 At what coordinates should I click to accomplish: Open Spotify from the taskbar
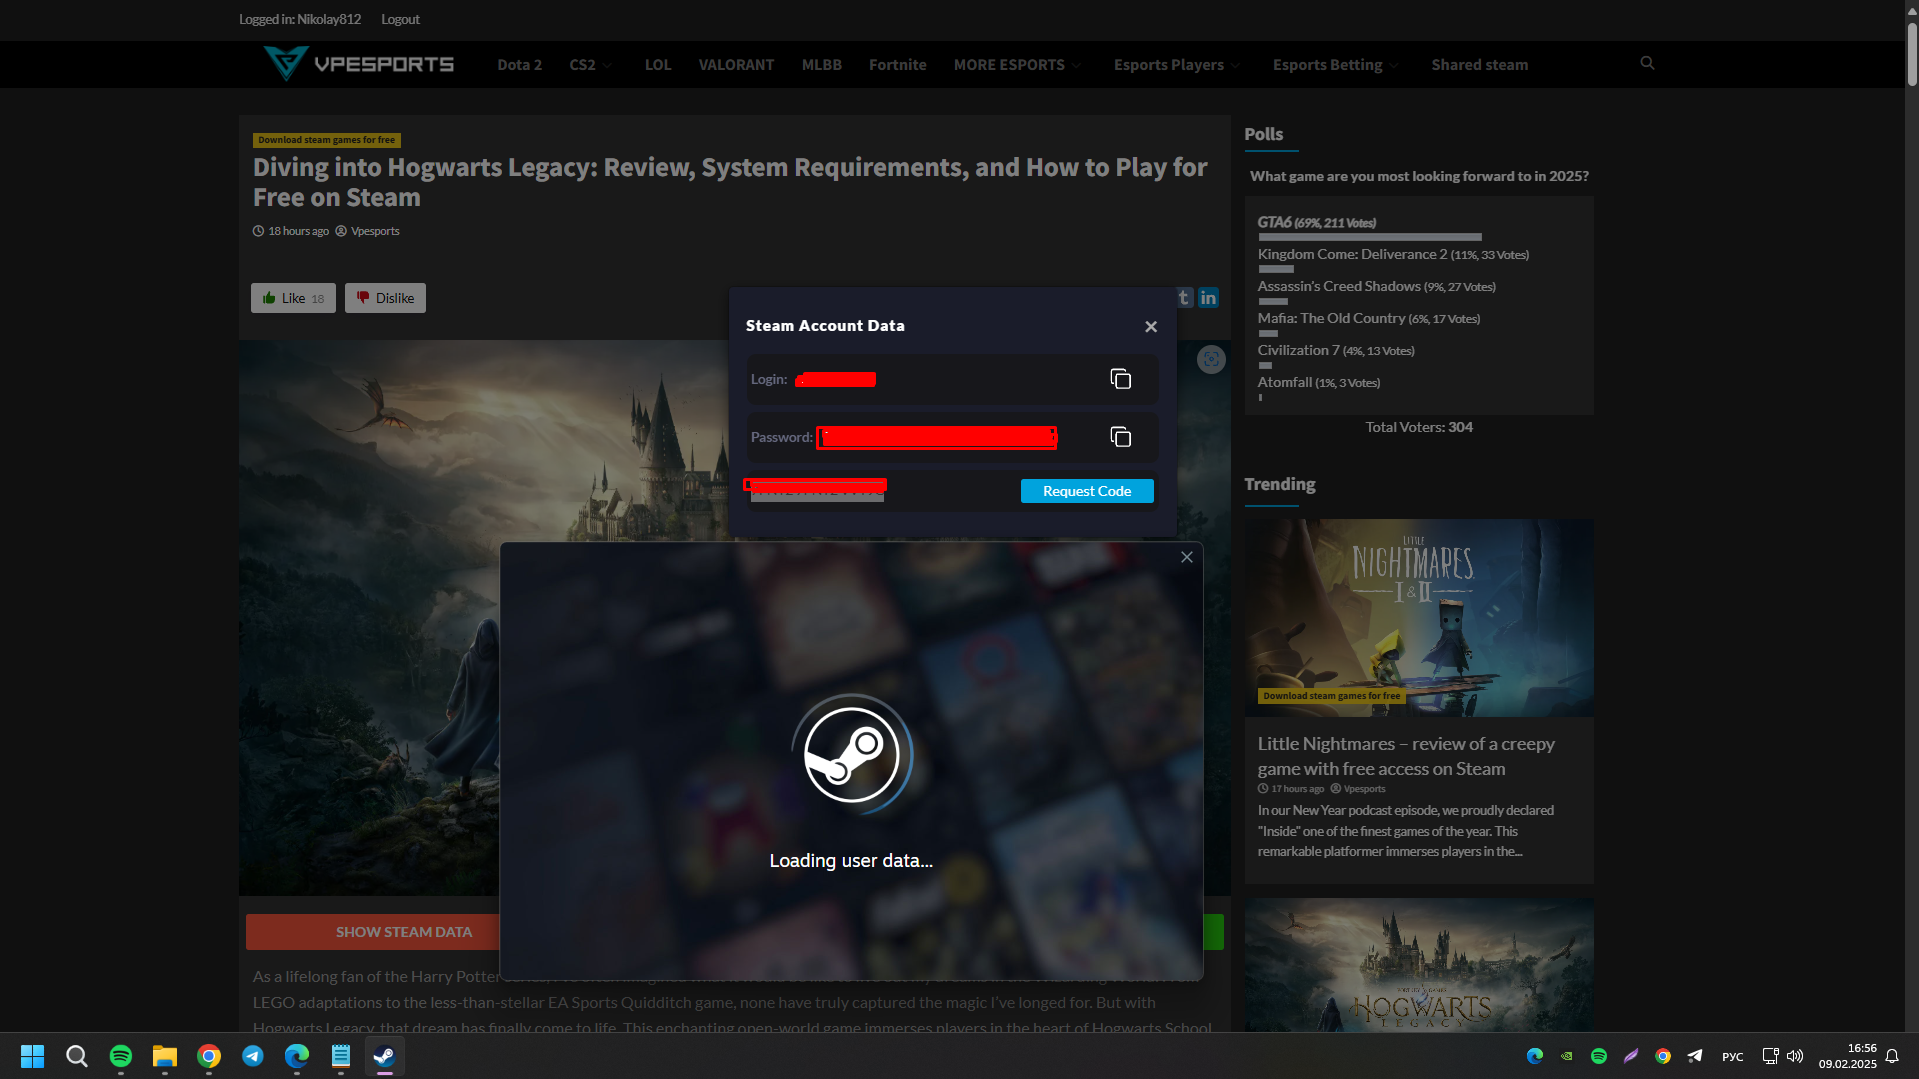pyautogui.click(x=120, y=1056)
